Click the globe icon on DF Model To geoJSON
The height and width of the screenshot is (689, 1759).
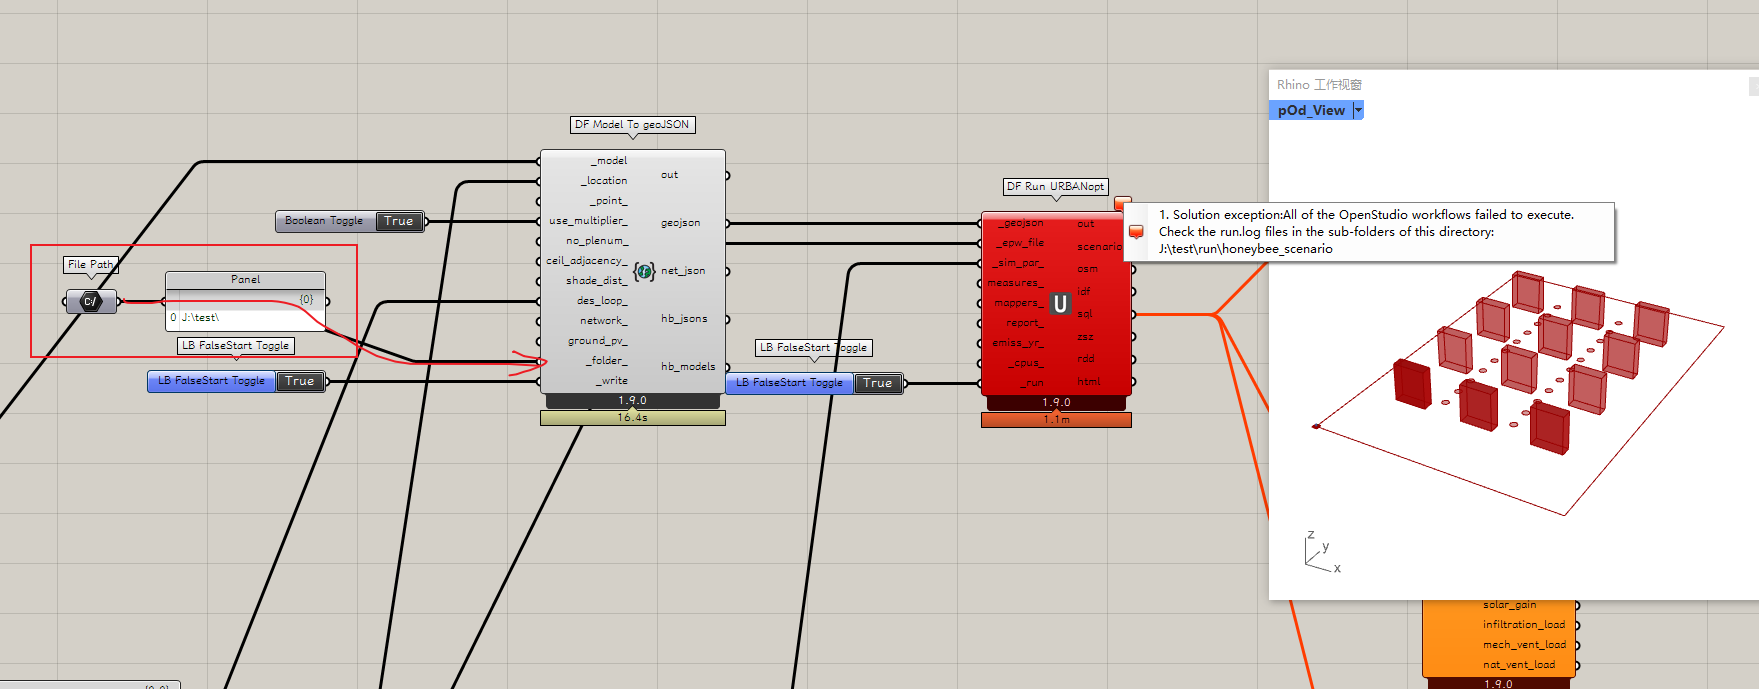pos(644,271)
